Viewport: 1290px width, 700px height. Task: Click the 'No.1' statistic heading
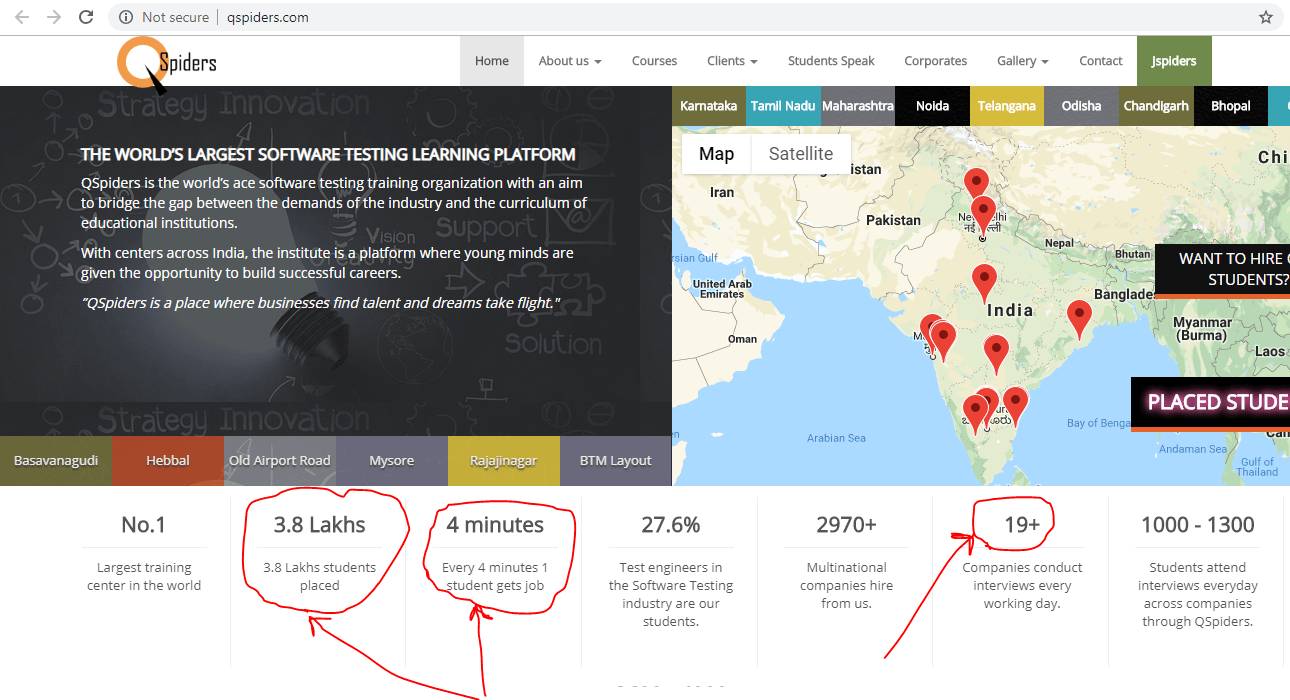click(144, 524)
